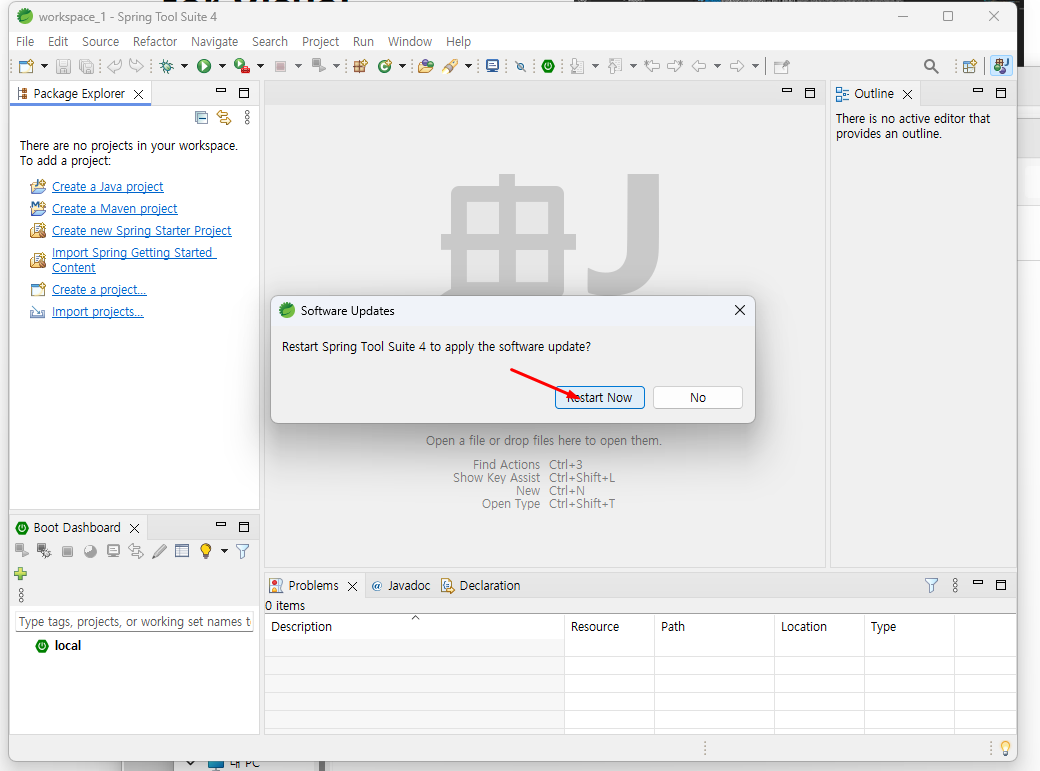The width and height of the screenshot is (1040, 771).
Task: Click the Boot Dashboard funnel filter icon
Action: click(x=243, y=551)
